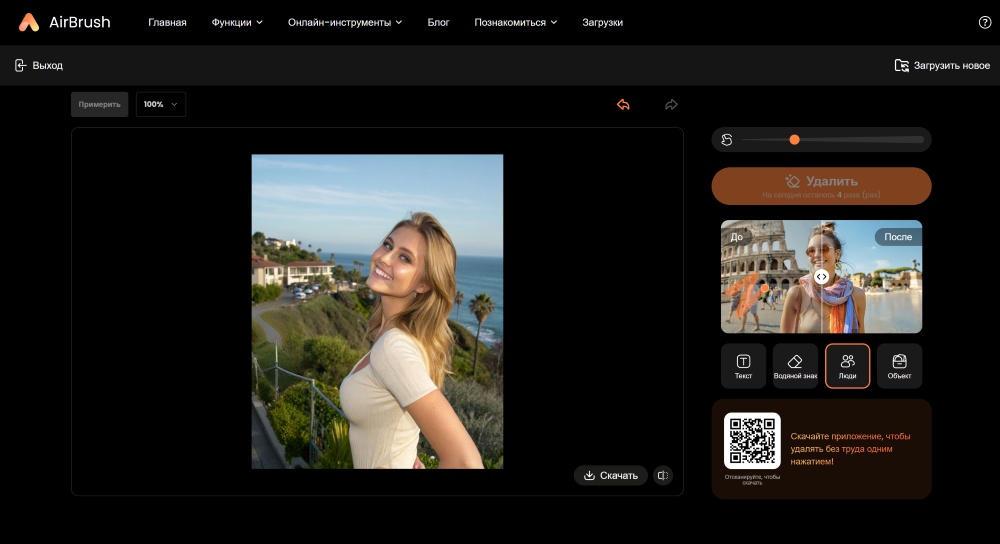Open the 100% zoom dropdown
Image resolution: width=1000 pixels, height=544 pixels.
(x=161, y=105)
